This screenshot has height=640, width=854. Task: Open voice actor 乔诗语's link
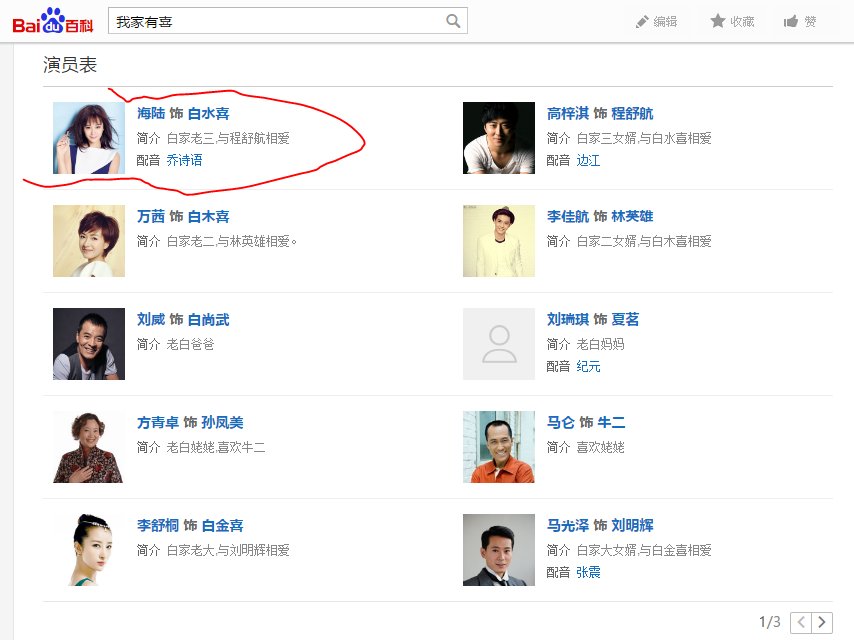(184, 160)
